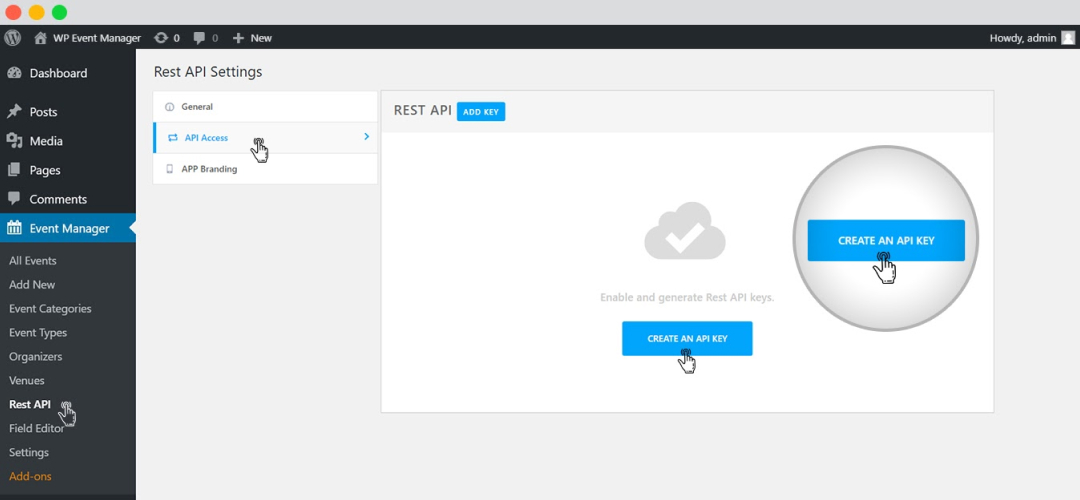Click the admin avatar next to Howdy
This screenshot has width=1080, height=500.
click(x=1068, y=38)
